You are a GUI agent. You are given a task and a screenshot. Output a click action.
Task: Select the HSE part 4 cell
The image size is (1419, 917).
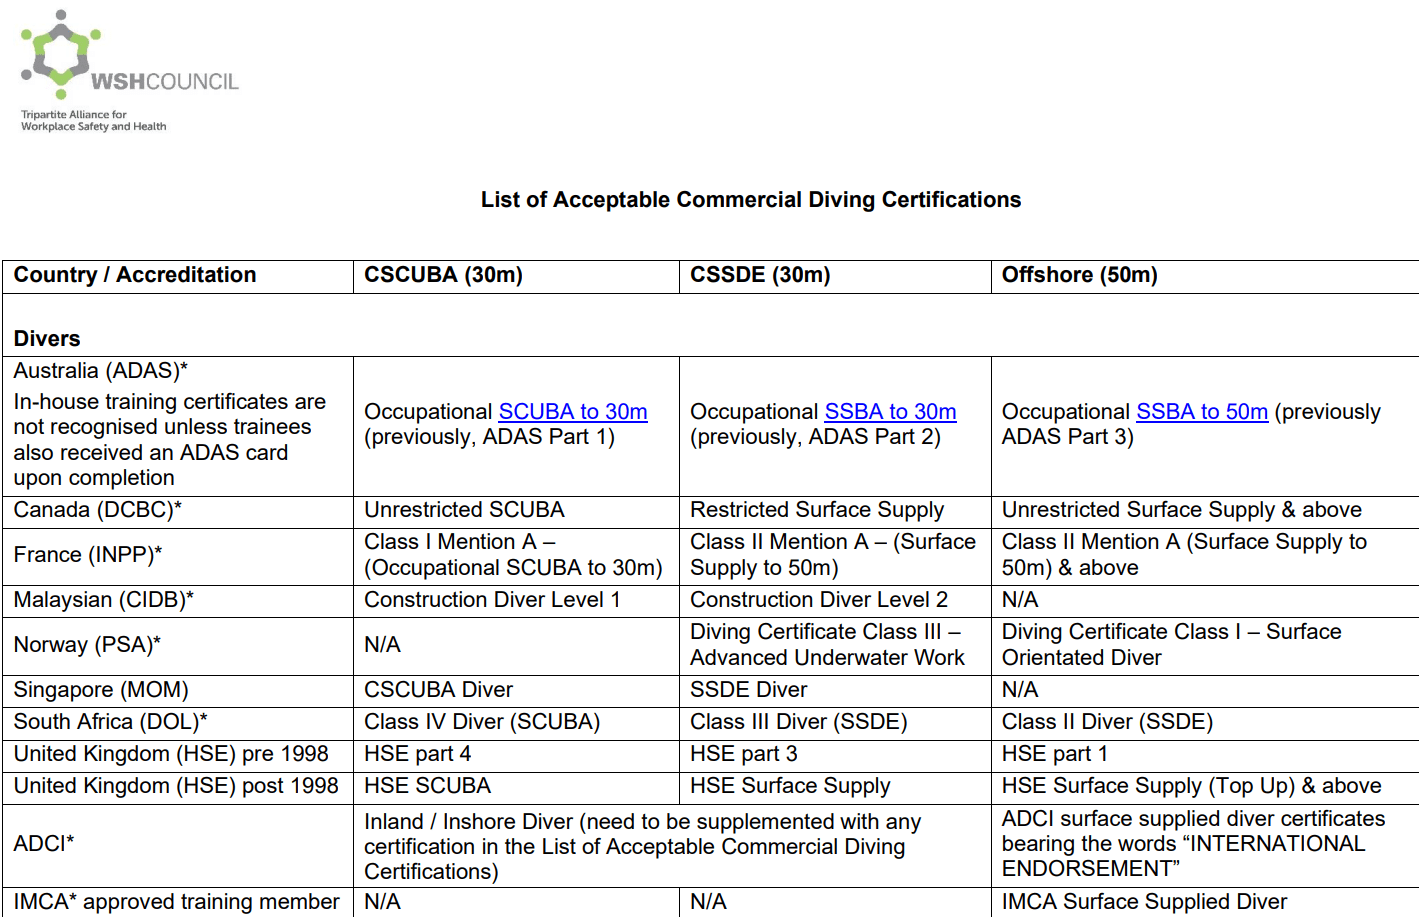tap(417, 754)
